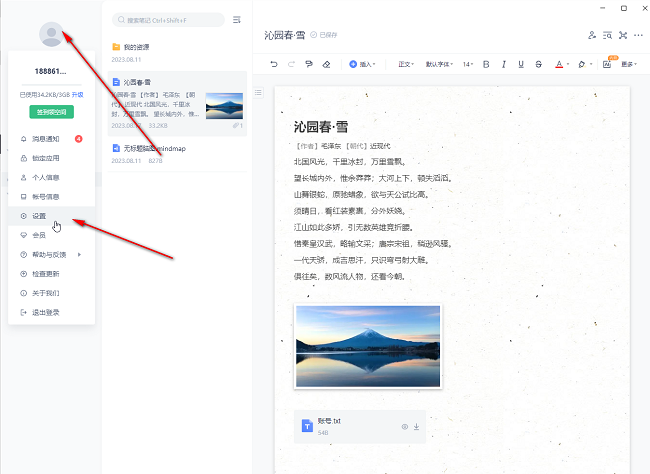The width and height of the screenshot is (650, 474).
Task: Open the 无标题脑图.mindmap note
Action: 177,154
